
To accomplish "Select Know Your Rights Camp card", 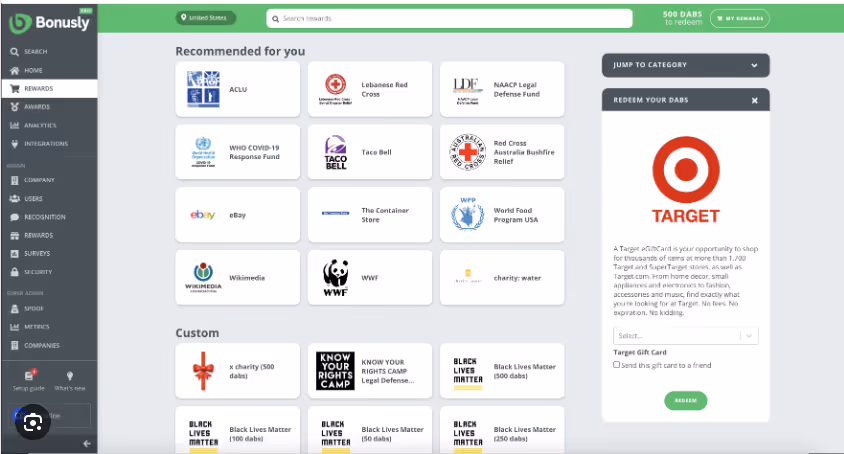I will 370,371.
